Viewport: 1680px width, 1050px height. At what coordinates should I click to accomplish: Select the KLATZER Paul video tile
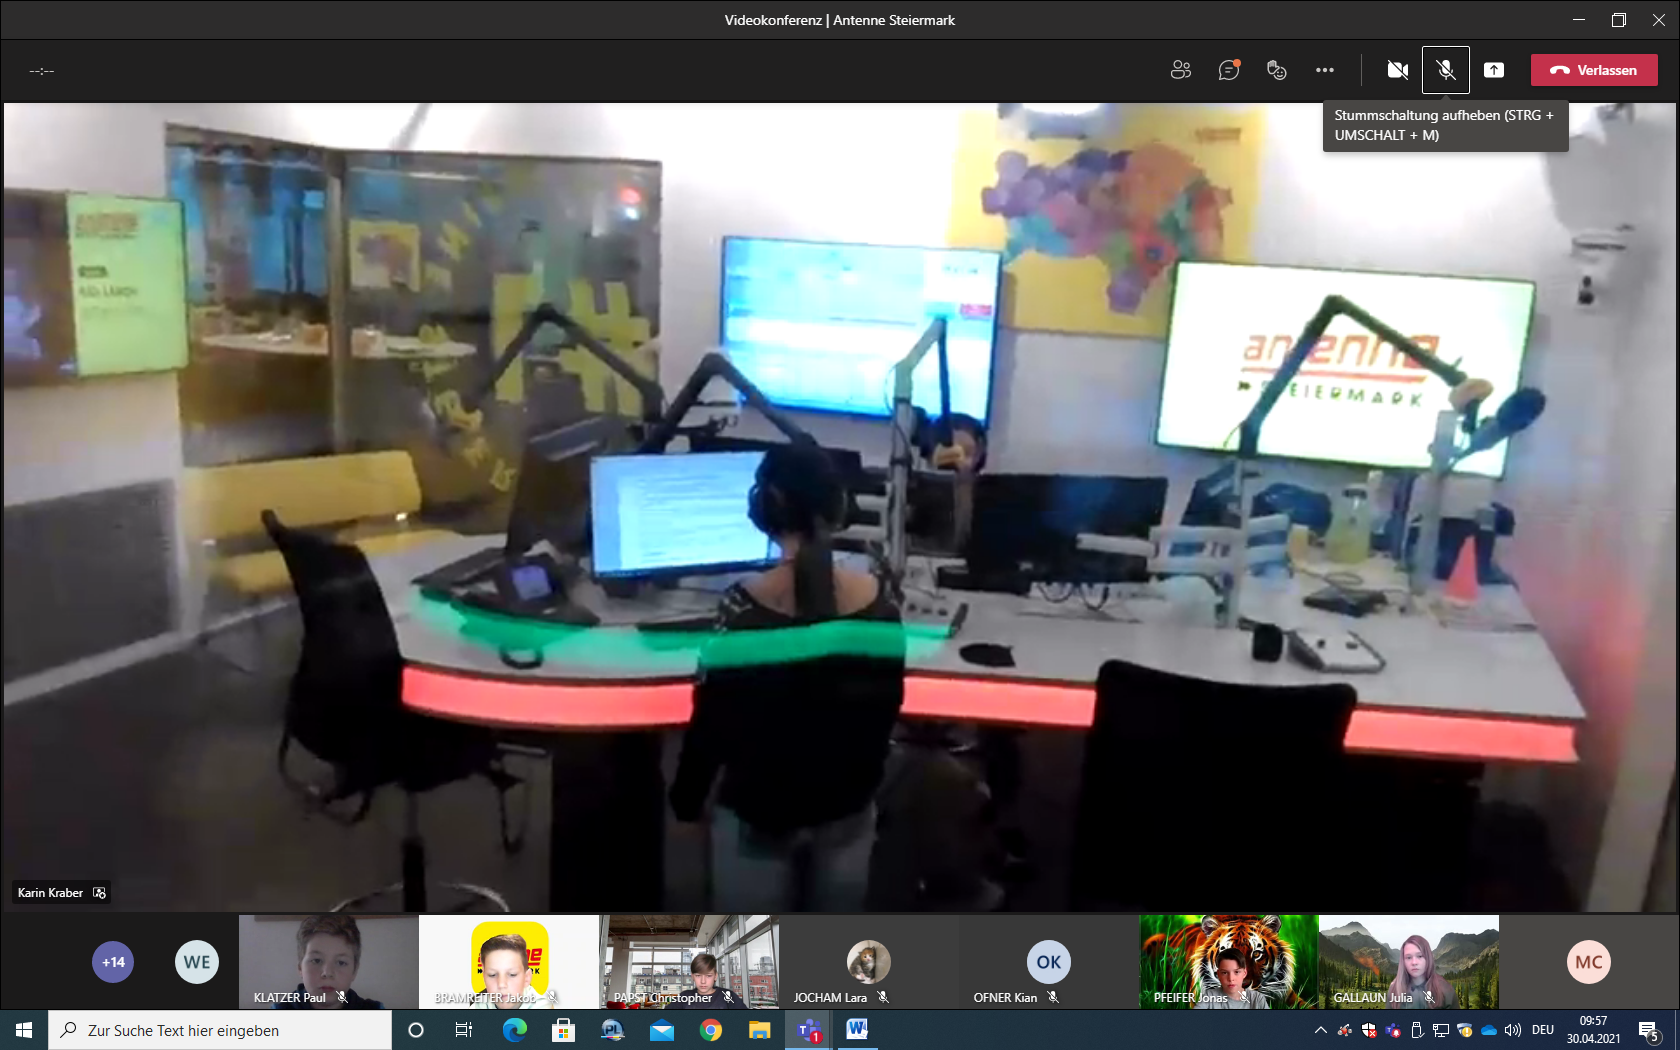328,961
